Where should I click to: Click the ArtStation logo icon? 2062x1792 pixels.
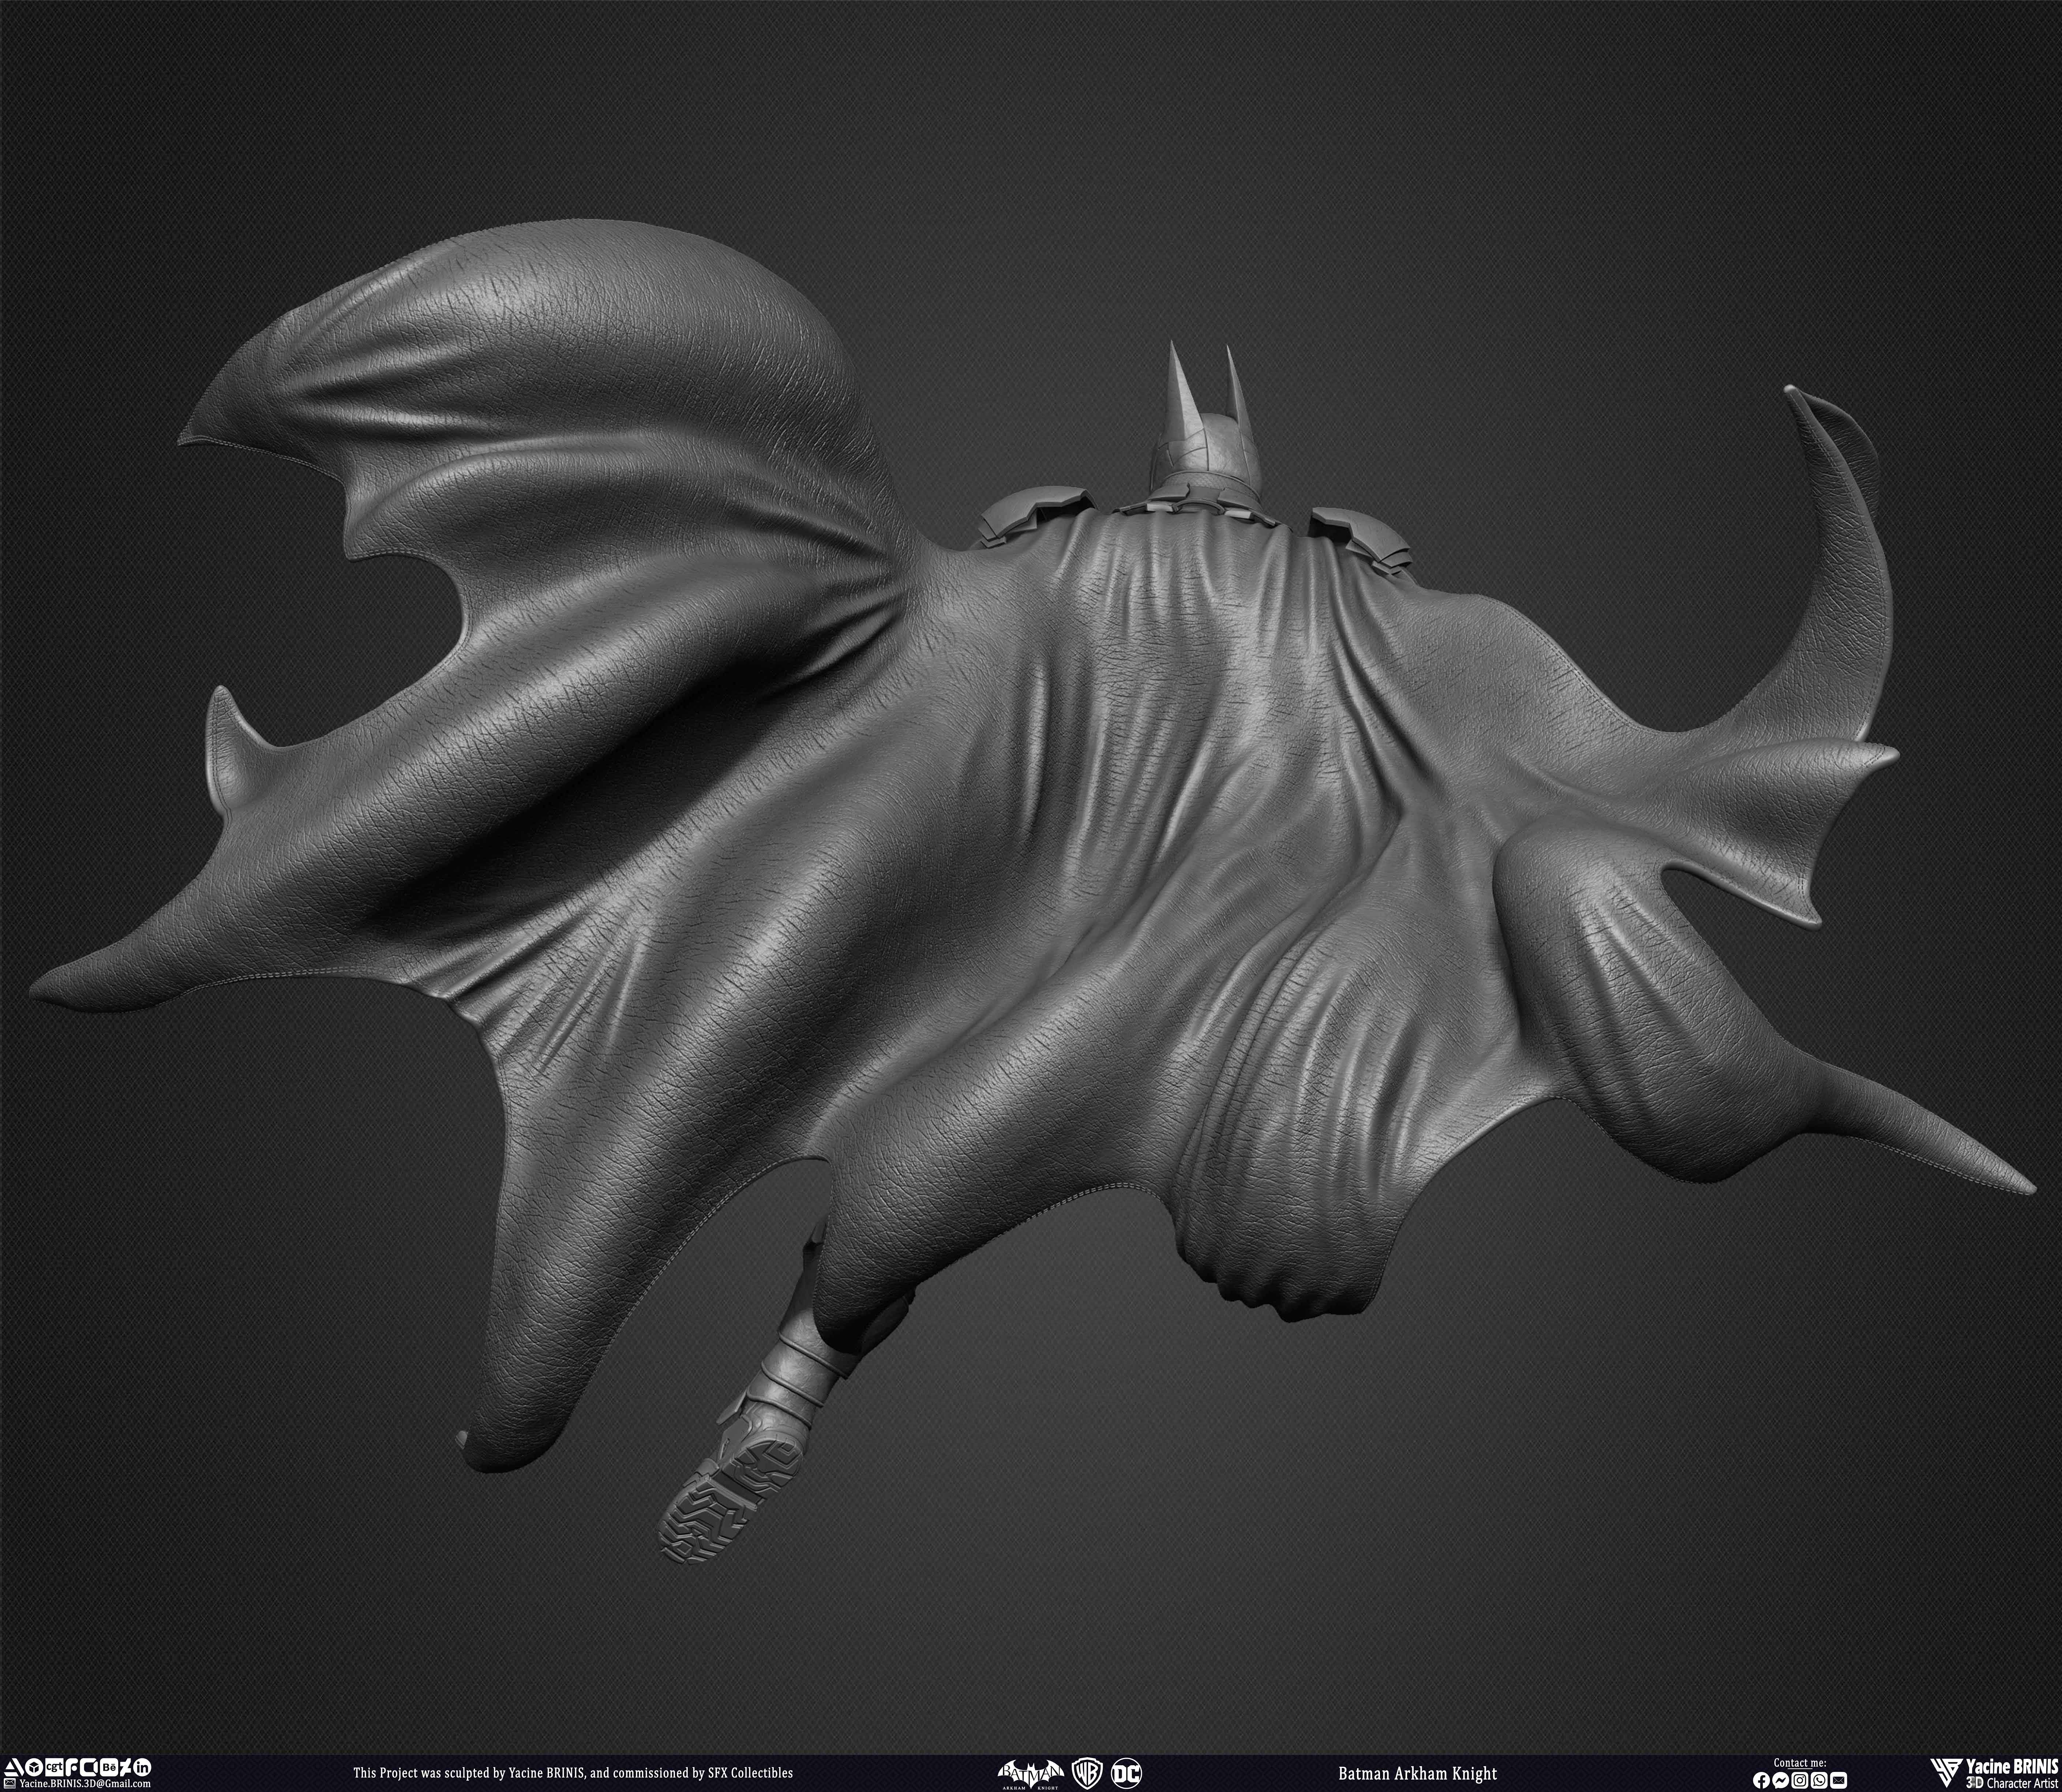coord(14,1768)
